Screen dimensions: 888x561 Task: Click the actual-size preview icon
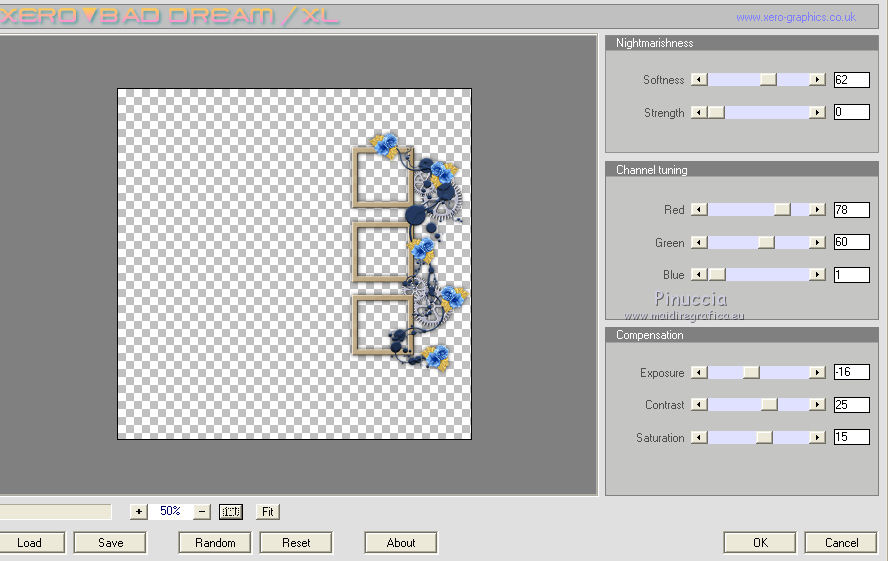click(231, 512)
